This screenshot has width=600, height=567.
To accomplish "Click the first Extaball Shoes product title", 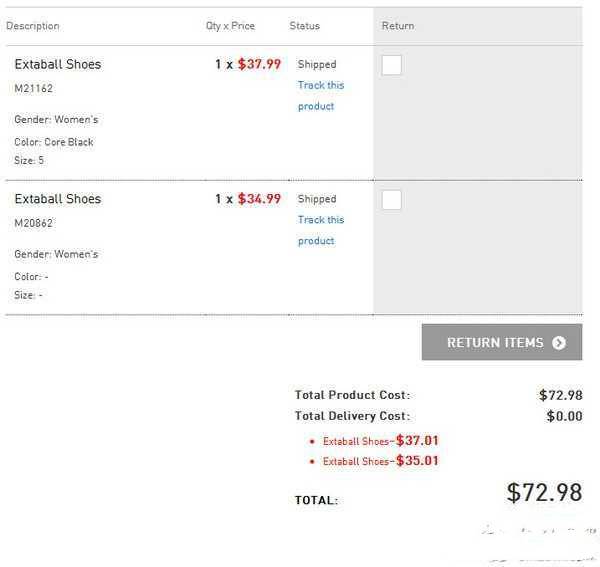I will [x=58, y=64].
